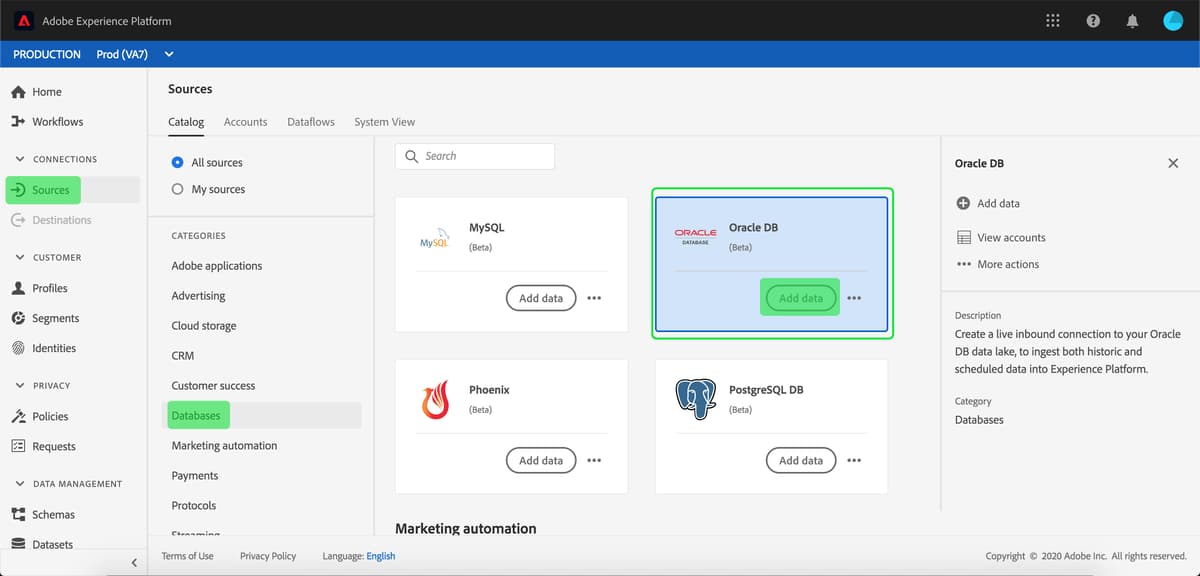Viewport: 1200px width, 576px height.
Task: Expand the Prod (VA7) sandbox dropdown
Action: point(168,54)
